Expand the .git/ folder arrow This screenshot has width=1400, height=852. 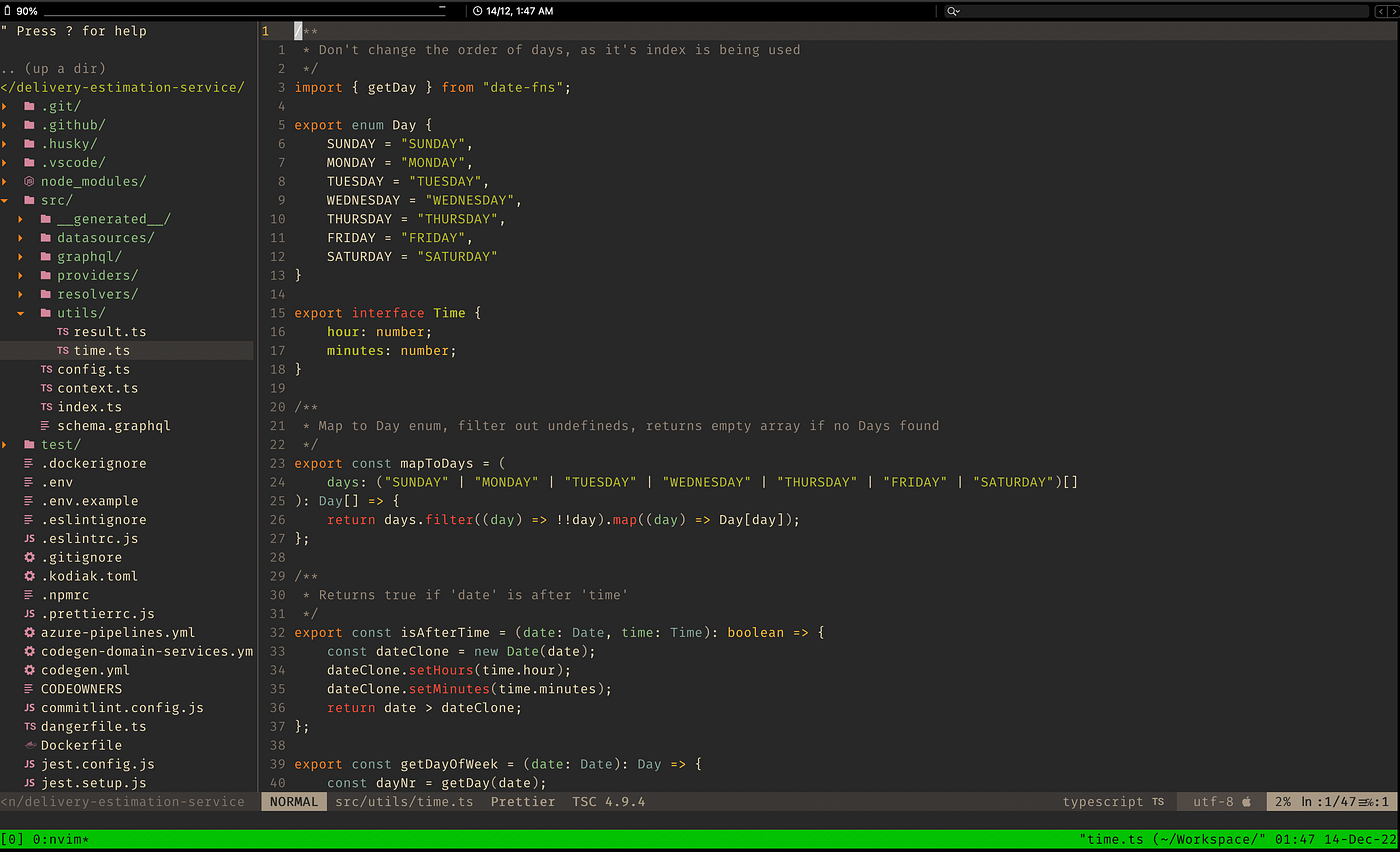[x=4, y=106]
